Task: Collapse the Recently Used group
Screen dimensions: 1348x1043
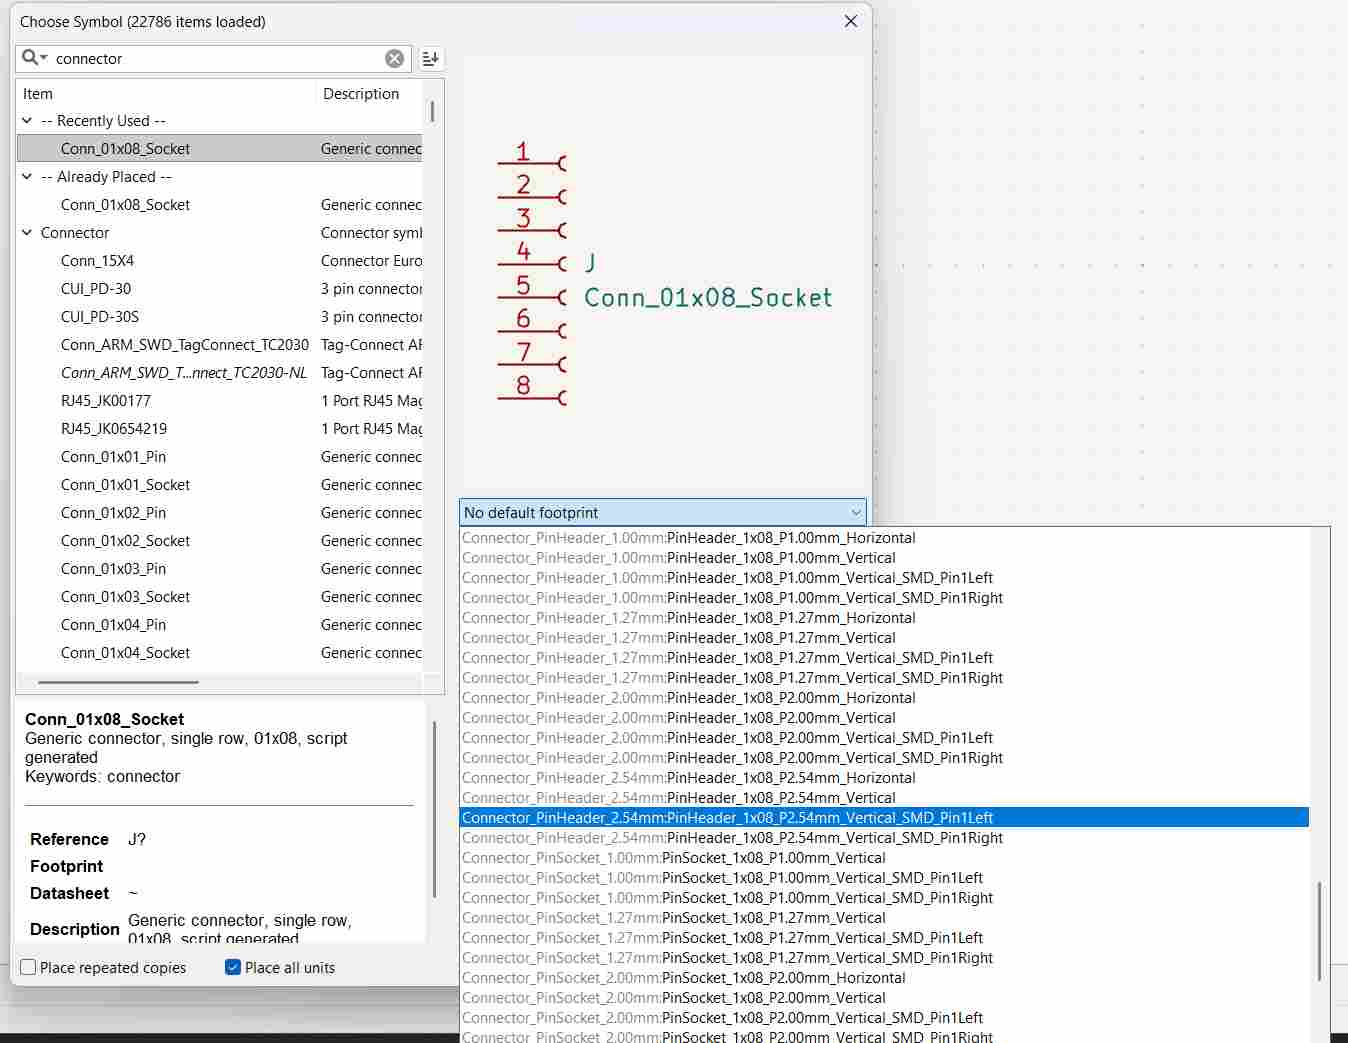Action: (27, 121)
